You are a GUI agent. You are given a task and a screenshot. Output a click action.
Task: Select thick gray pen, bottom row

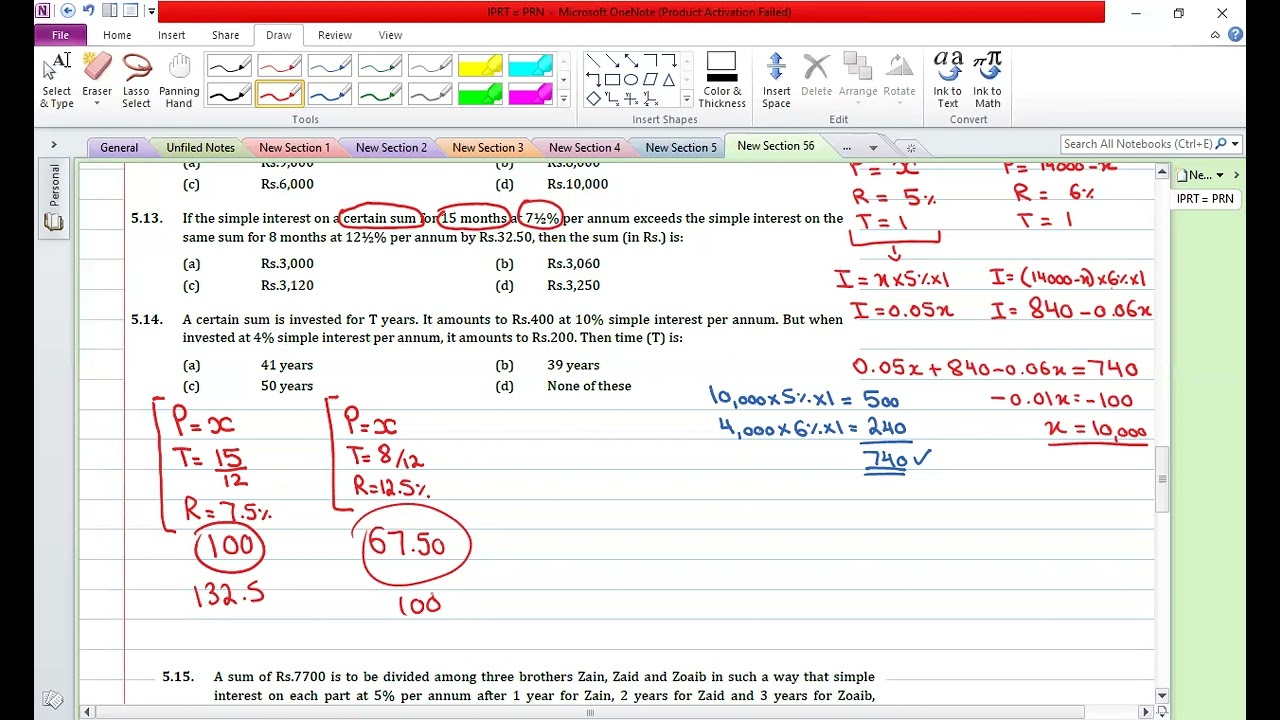tap(429, 94)
